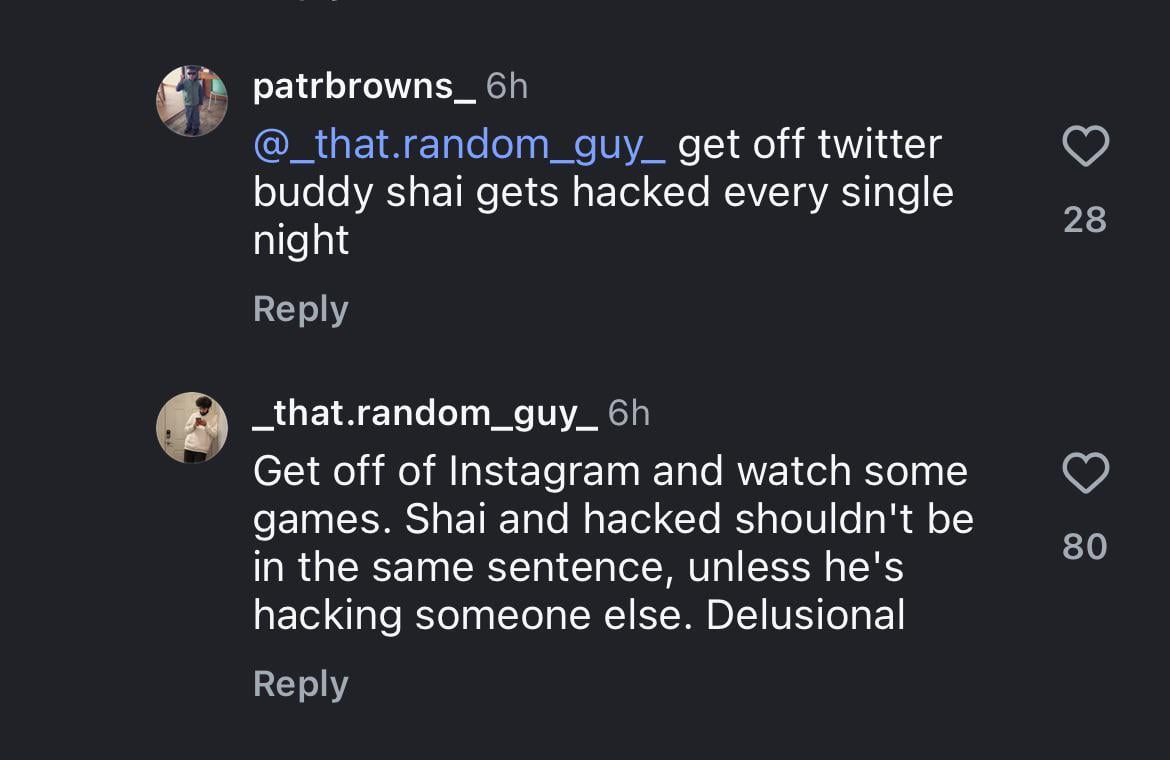Viewport: 1170px width, 760px height.
Task: View who liked the comment with 80 likes
Action: click(1085, 546)
